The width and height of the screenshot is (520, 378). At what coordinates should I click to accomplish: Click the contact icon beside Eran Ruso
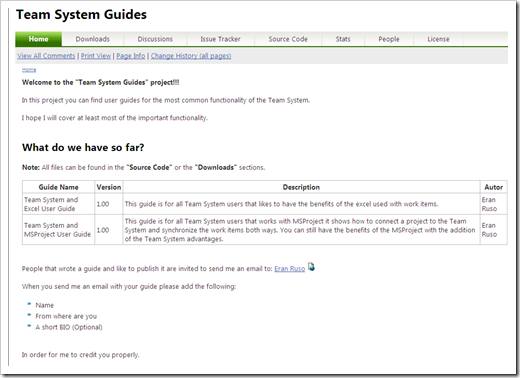point(311,267)
